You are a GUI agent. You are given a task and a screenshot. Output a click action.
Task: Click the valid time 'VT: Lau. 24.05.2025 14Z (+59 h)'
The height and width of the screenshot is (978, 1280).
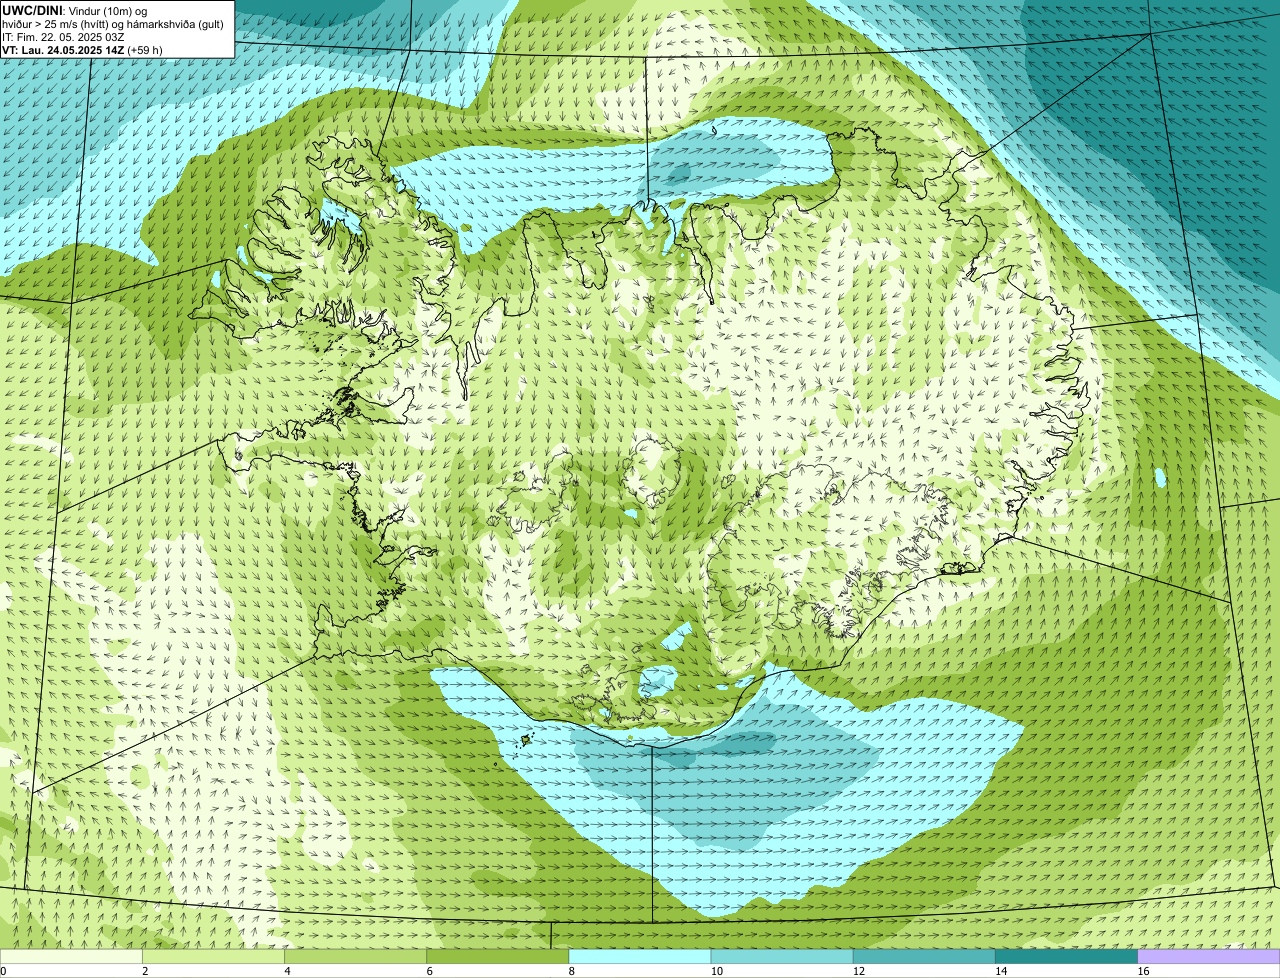click(x=82, y=50)
